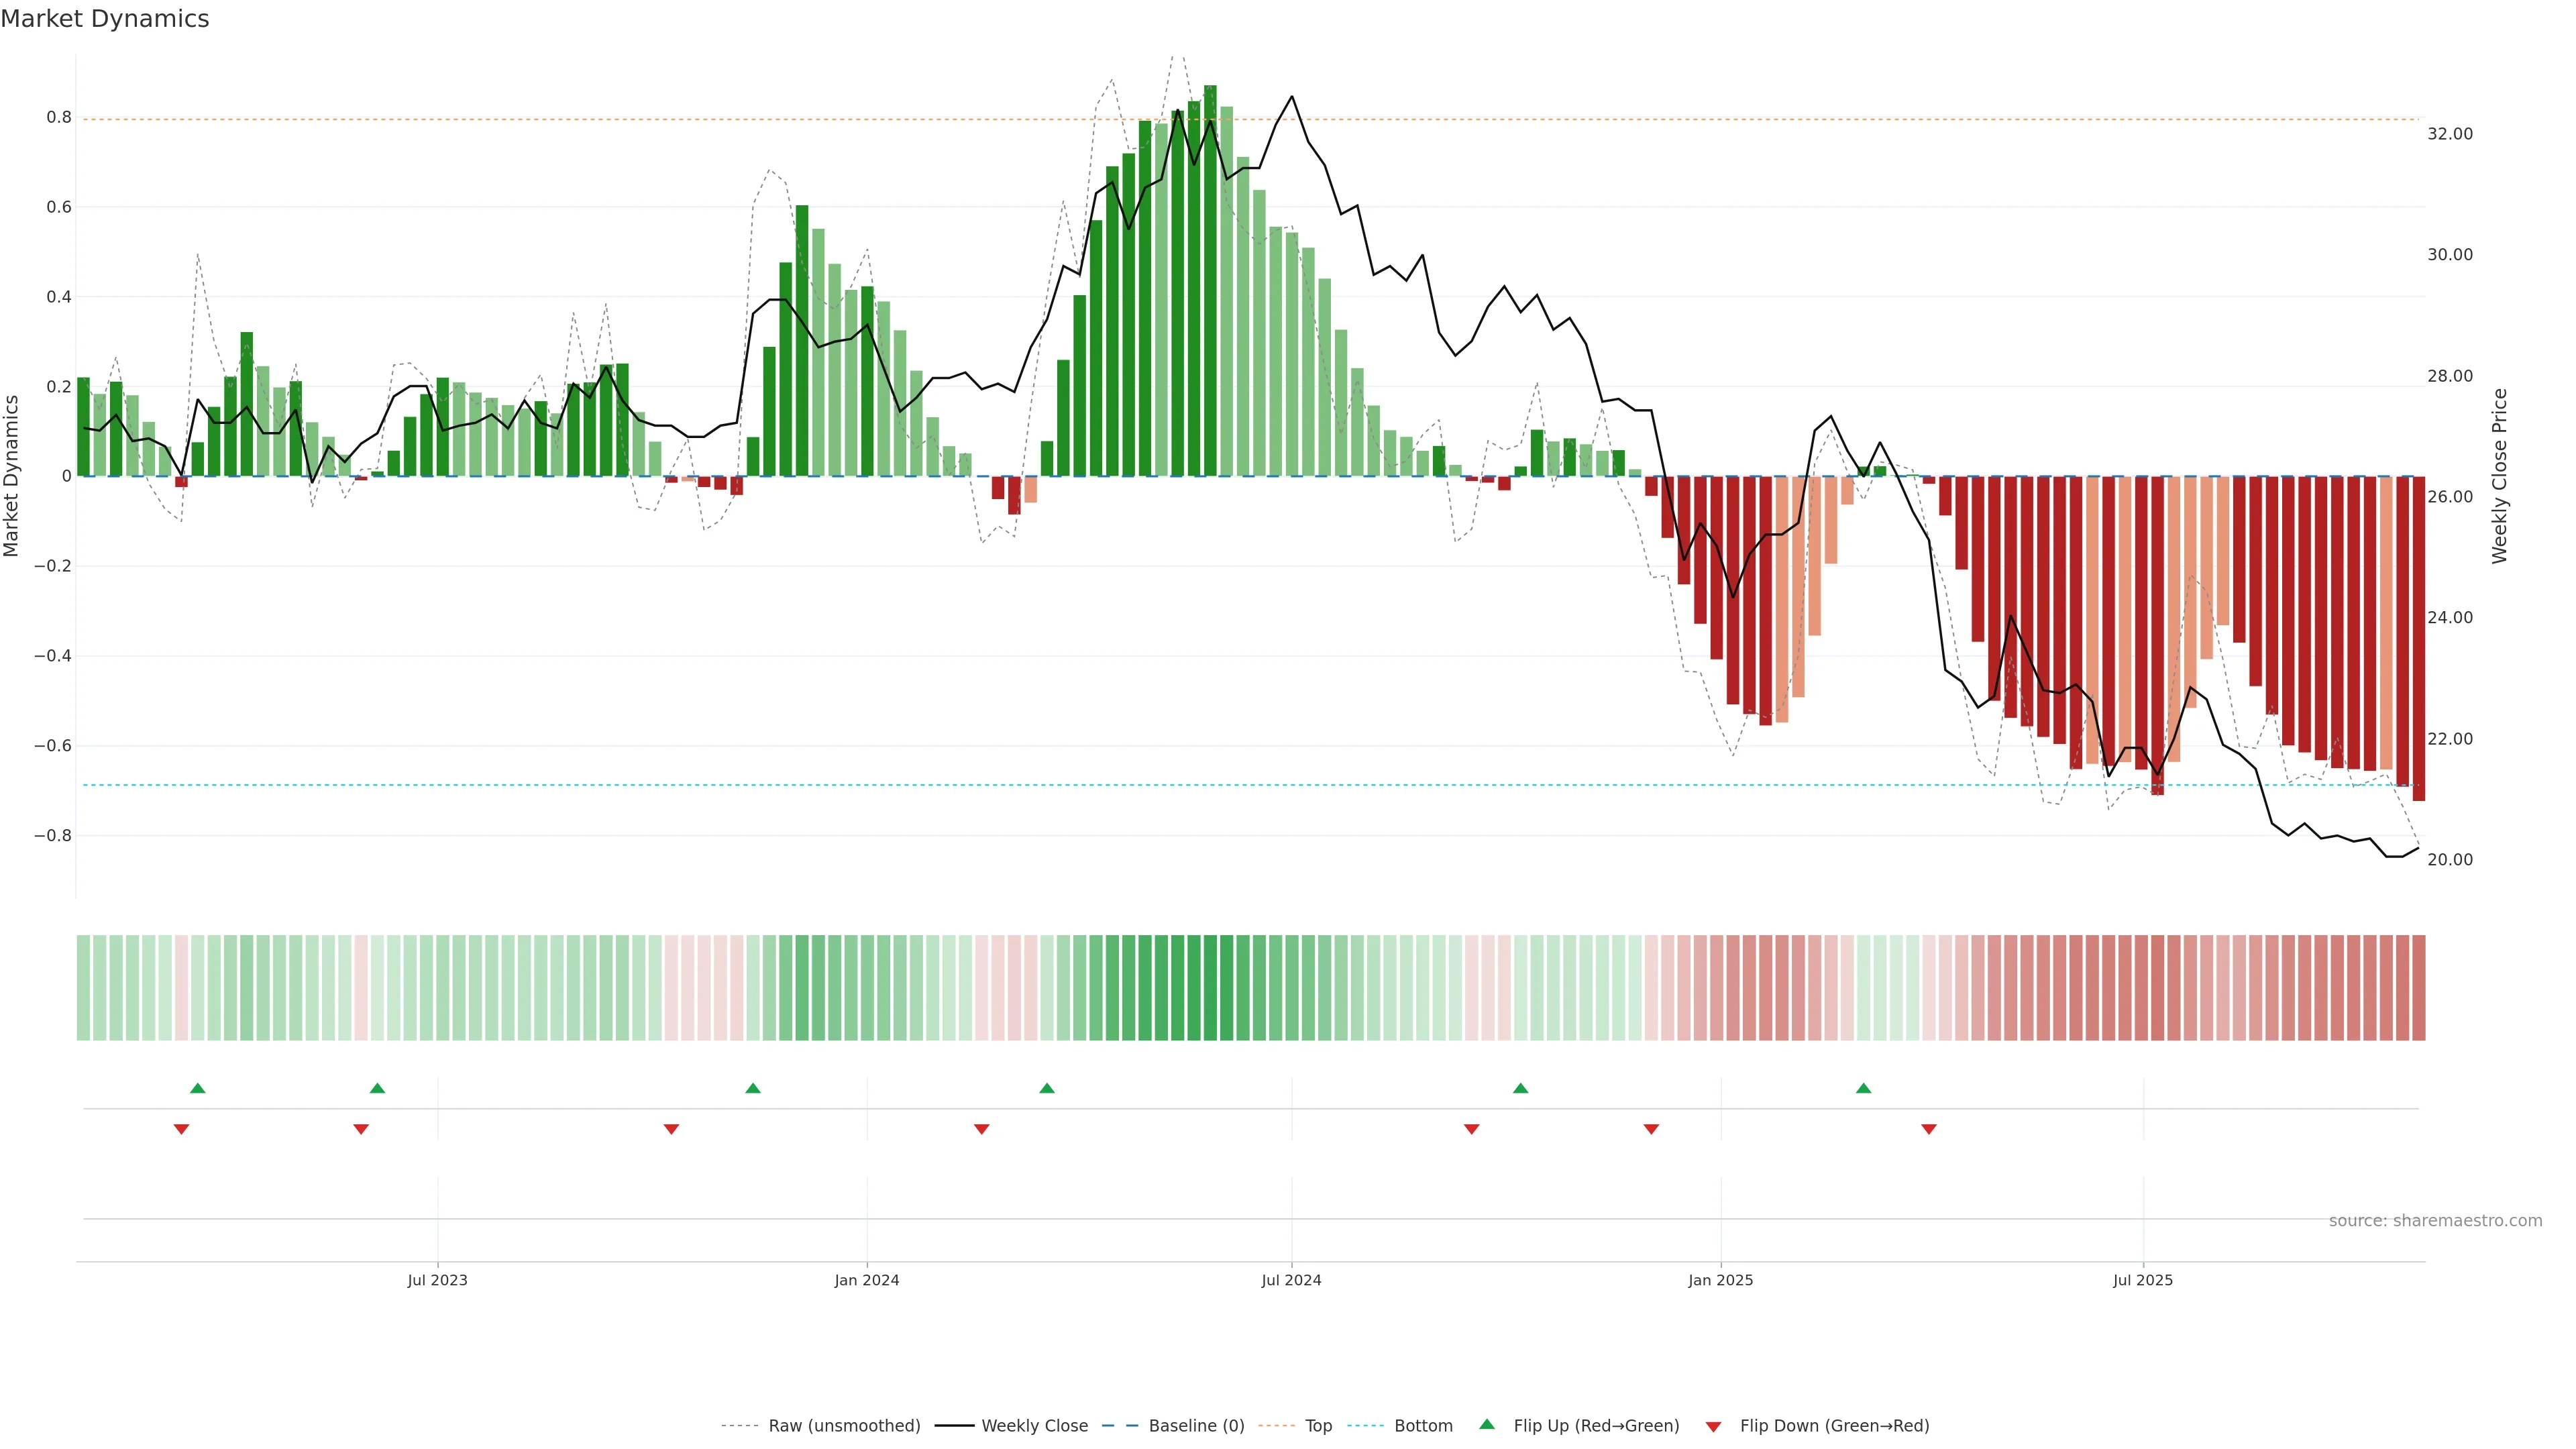
Task: Click the Jan 2025 x-axis label
Action: click(1720, 1280)
